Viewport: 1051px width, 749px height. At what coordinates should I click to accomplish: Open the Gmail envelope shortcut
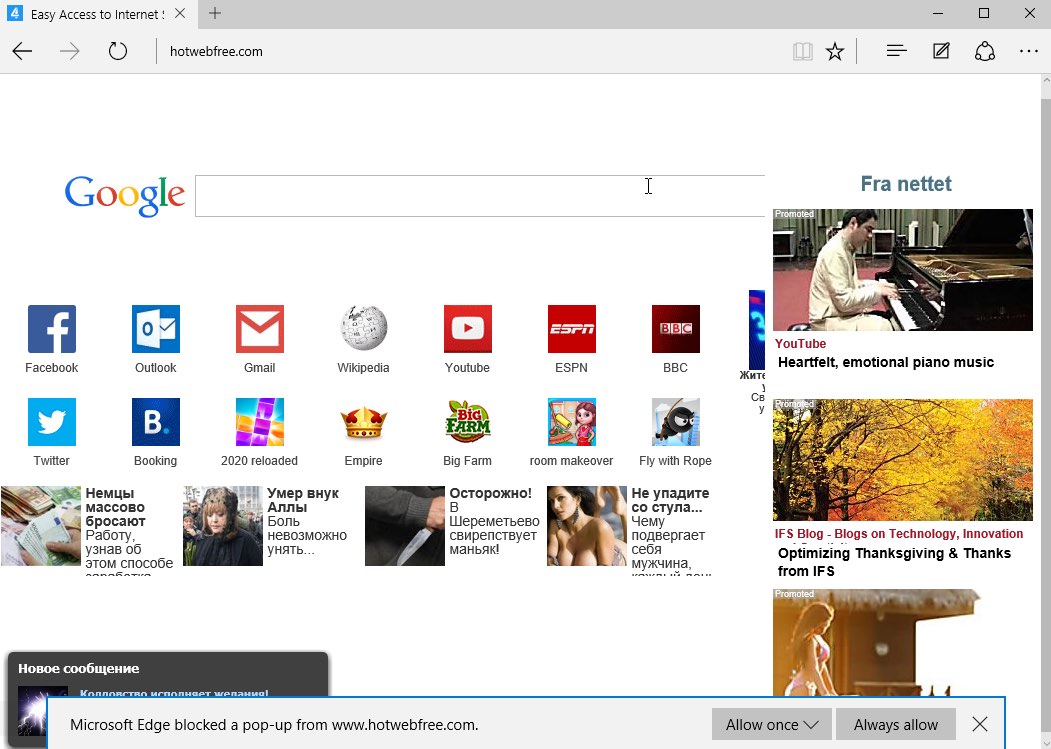pyautogui.click(x=260, y=329)
